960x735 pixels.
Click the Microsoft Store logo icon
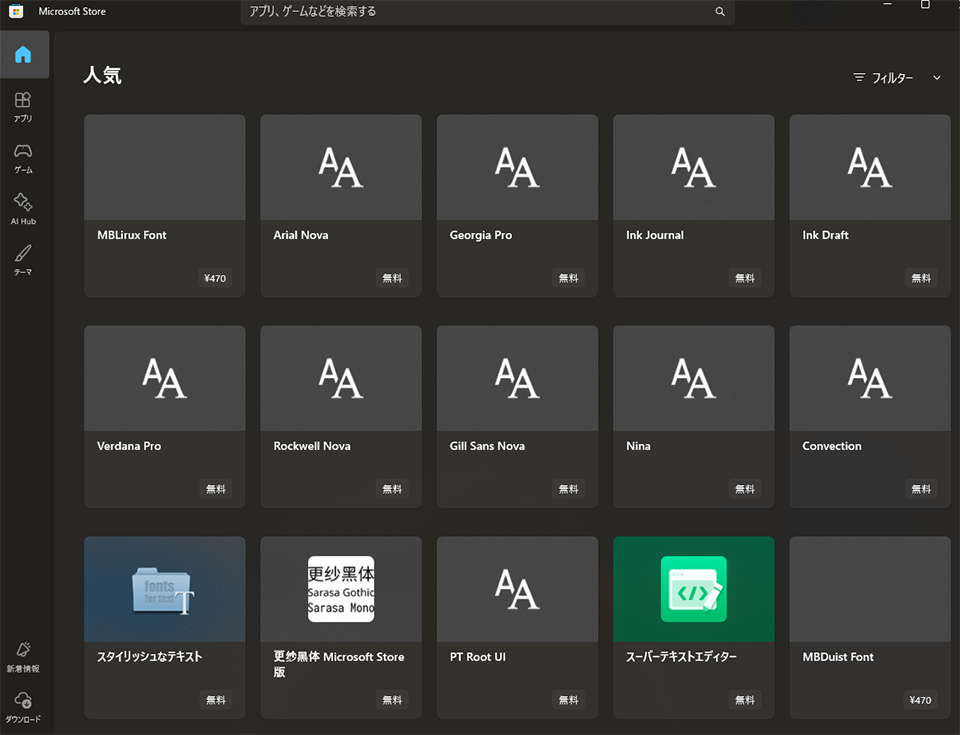pos(17,11)
